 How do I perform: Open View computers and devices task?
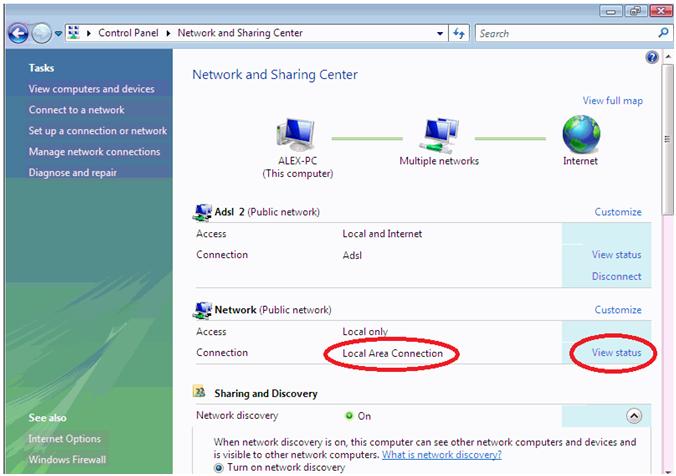(x=91, y=89)
